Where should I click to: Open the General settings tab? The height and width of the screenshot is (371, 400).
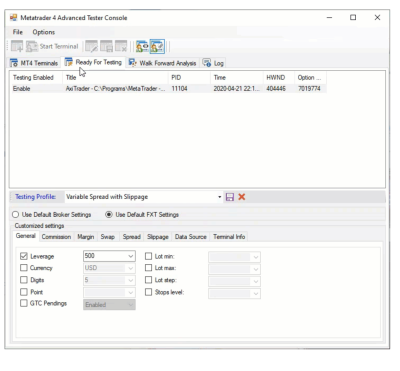point(26,236)
